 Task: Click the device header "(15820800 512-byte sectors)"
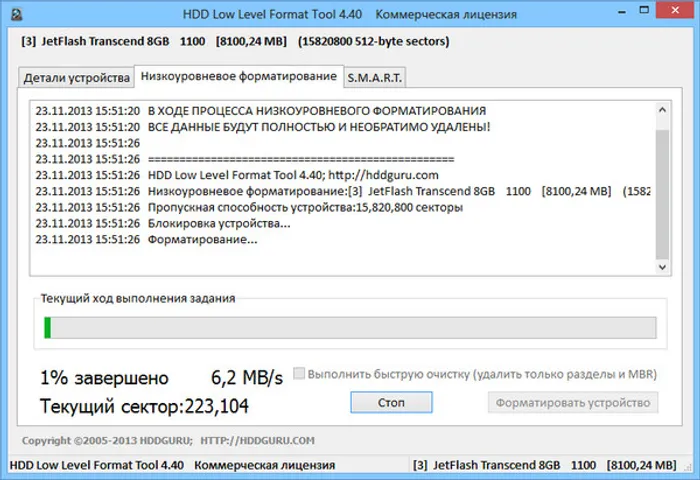(x=374, y=41)
